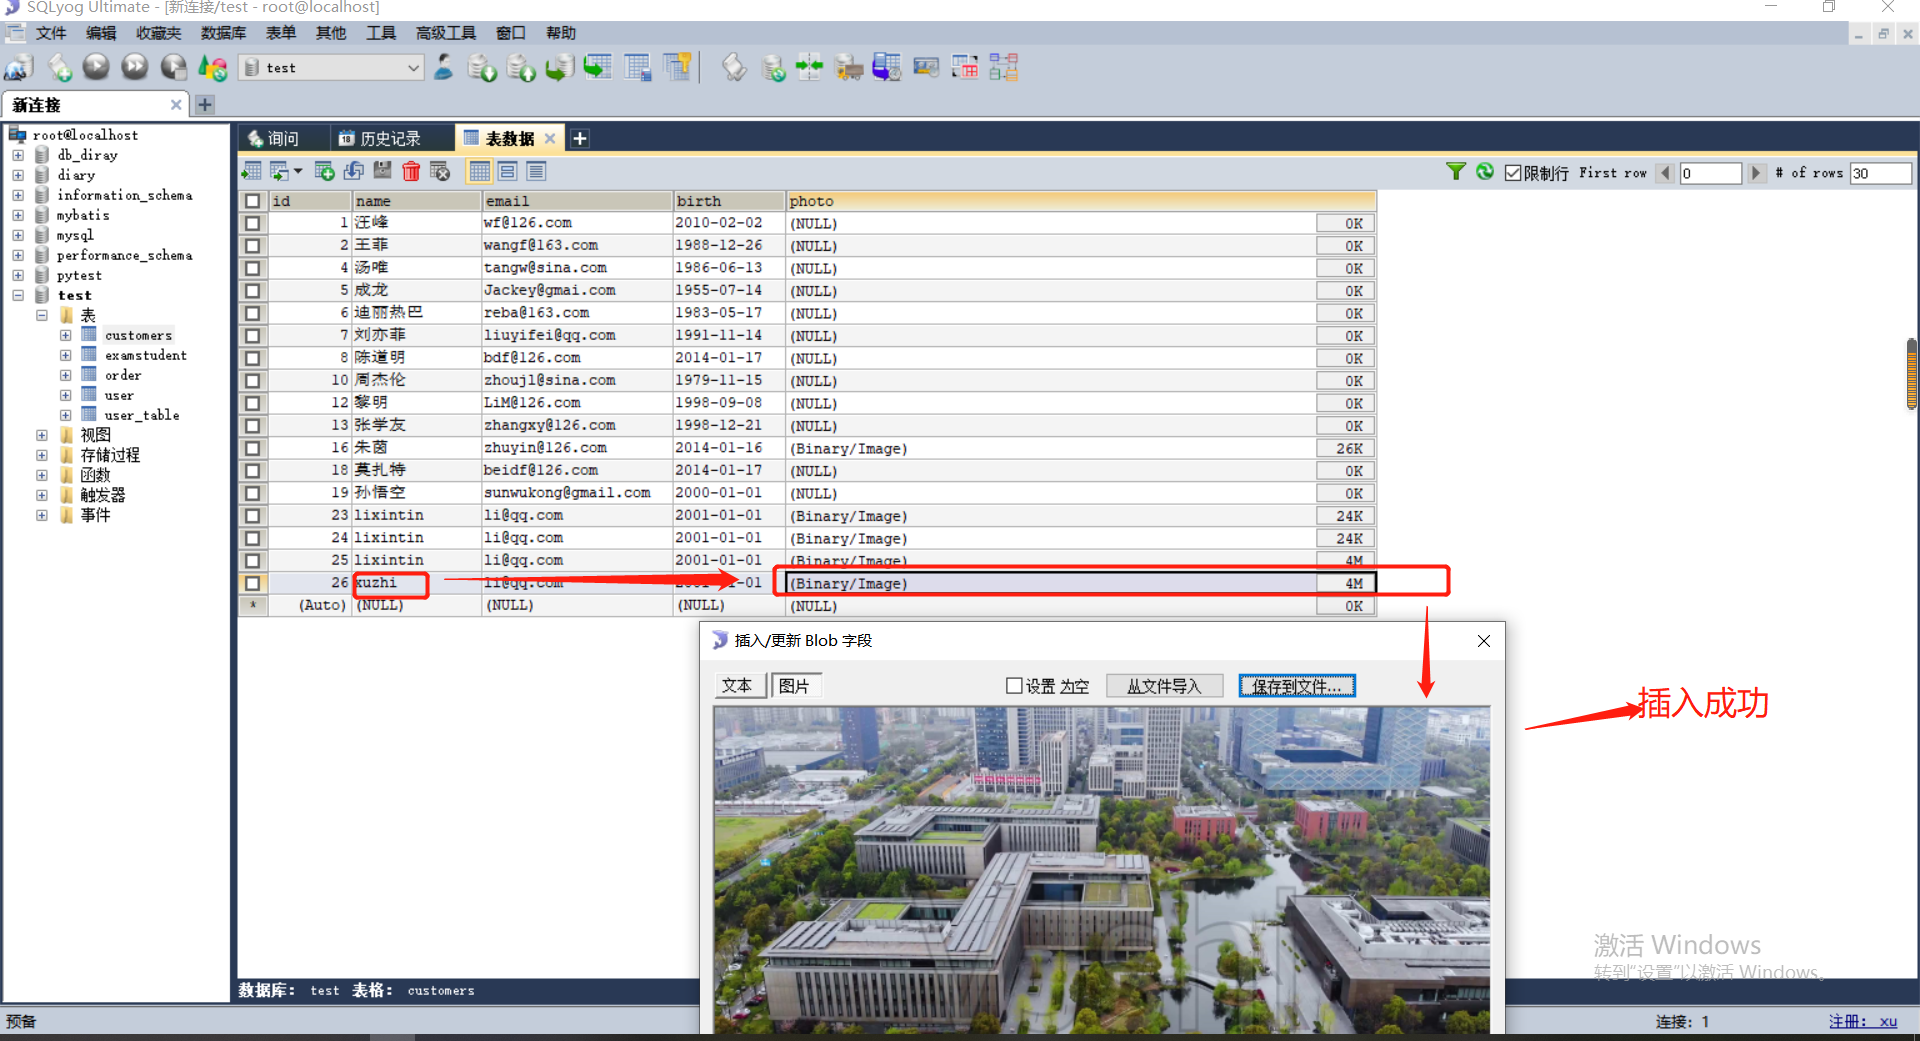Click the duplicate current row icon
This screenshot has width=1920, height=1041.
(x=354, y=172)
